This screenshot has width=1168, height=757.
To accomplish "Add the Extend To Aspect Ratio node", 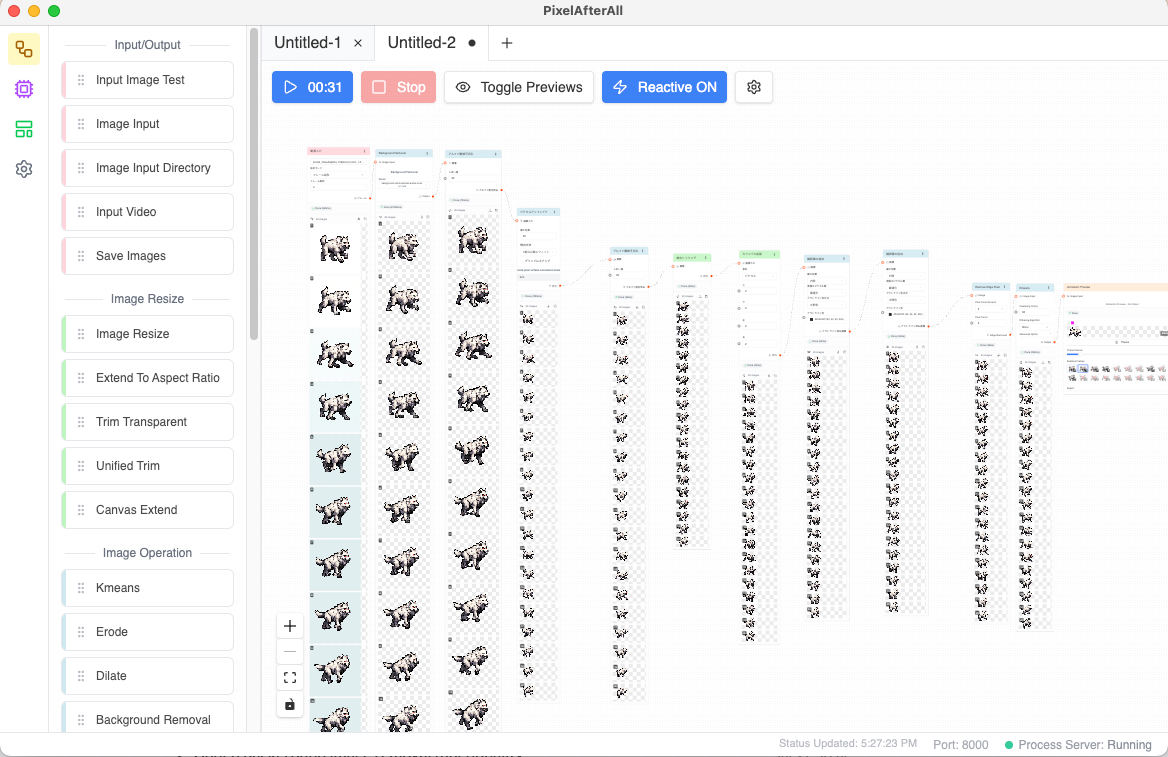I will coord(147,378).
